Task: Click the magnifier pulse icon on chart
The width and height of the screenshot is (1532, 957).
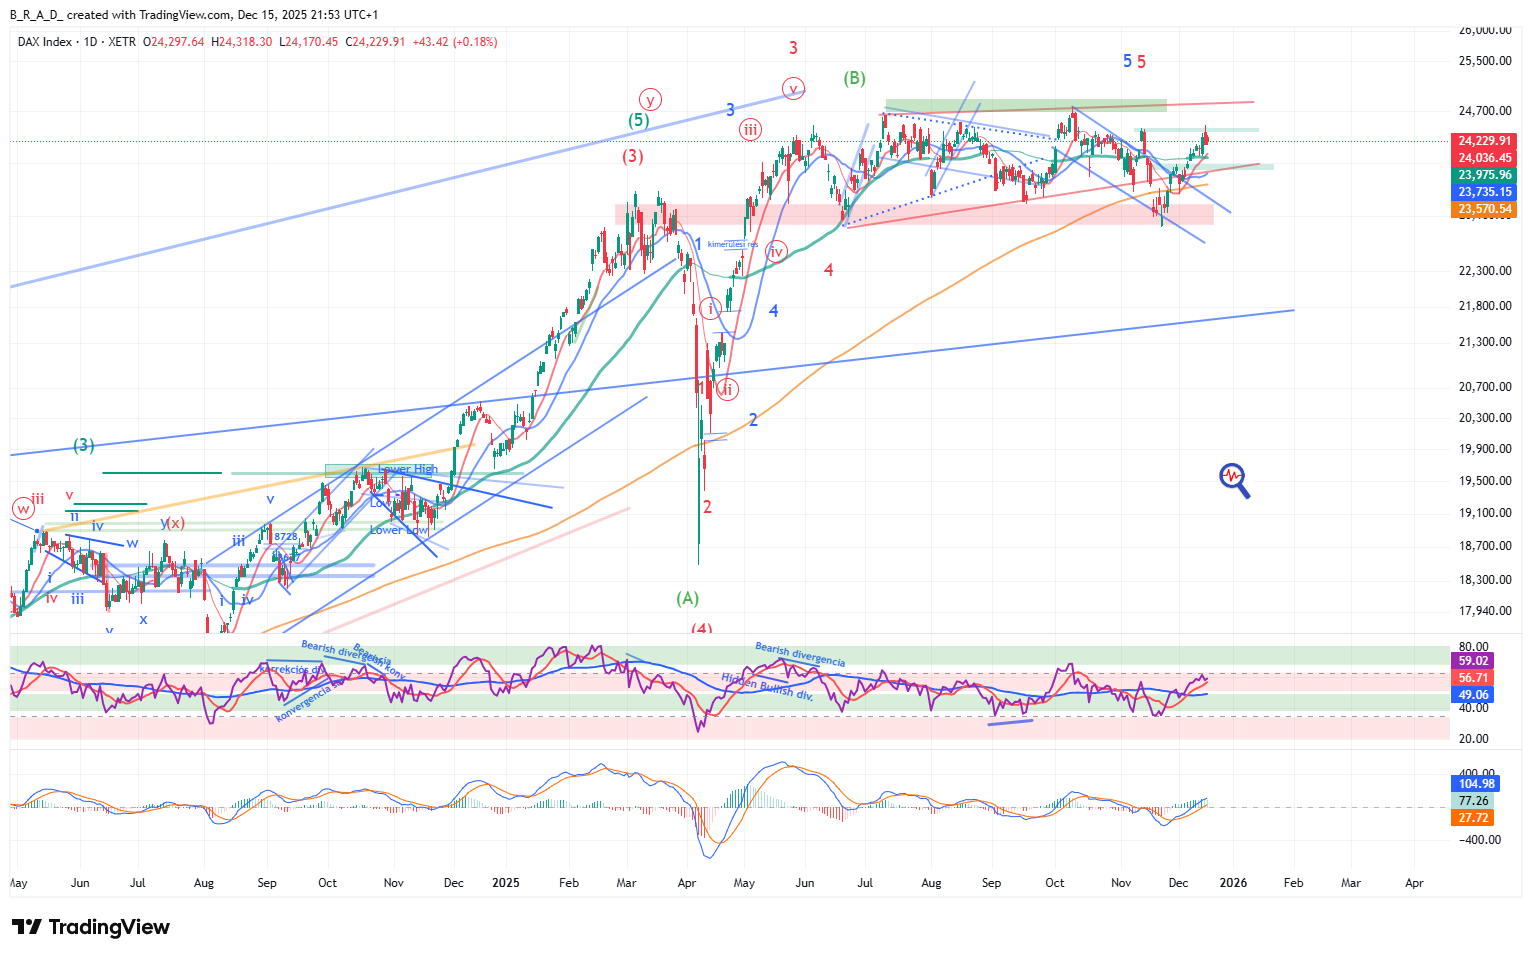Action: tap(1234, 479)
